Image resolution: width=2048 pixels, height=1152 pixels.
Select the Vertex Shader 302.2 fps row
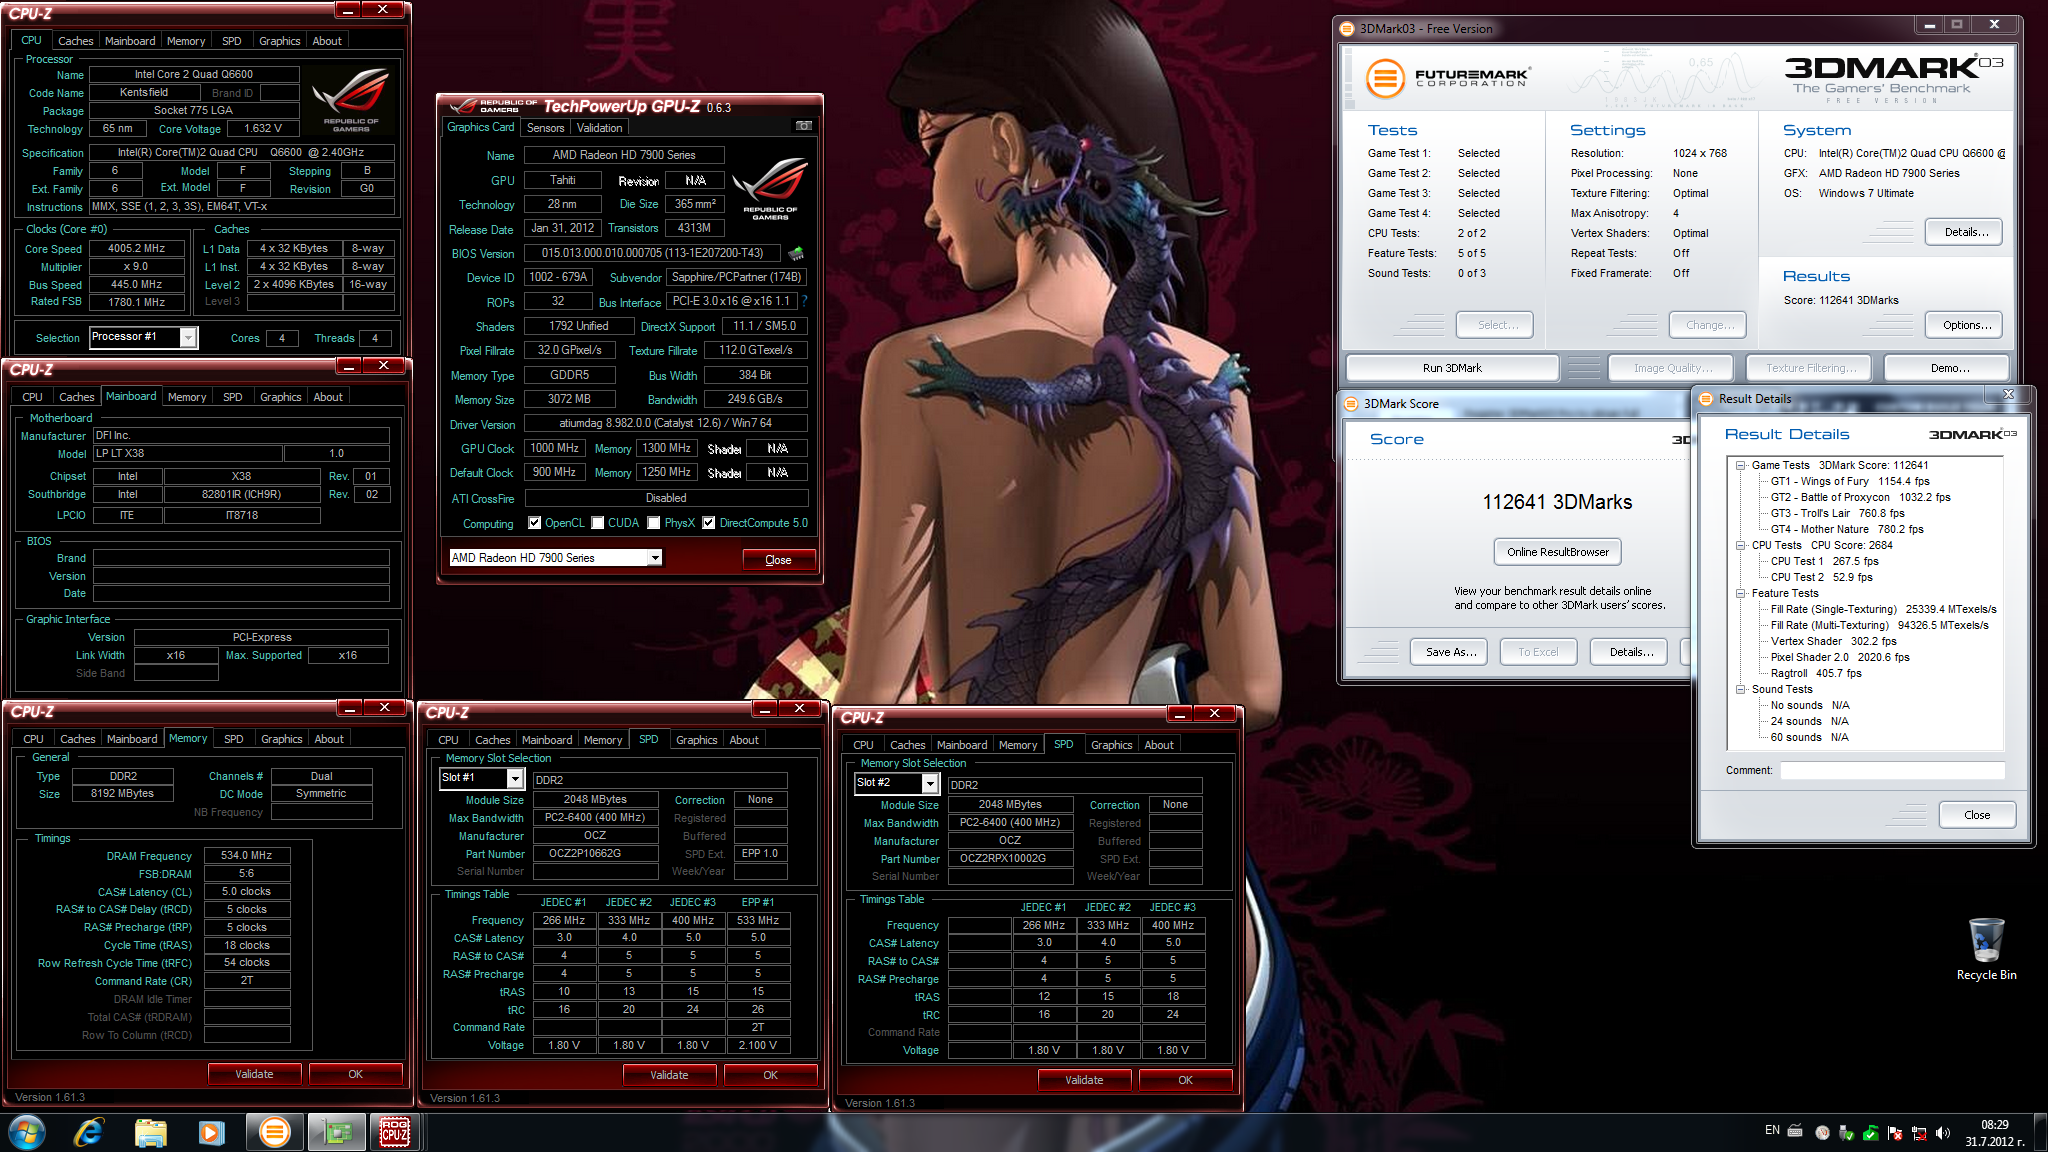[1833, 641]
